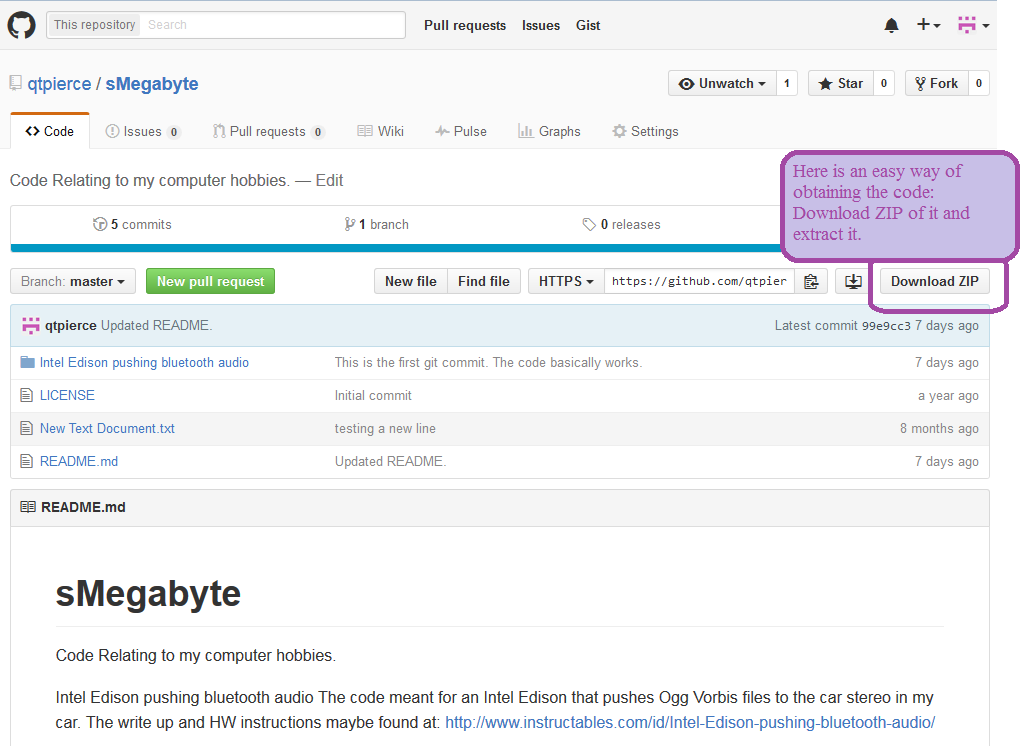The image size is (1024, 746).
Task: Click the New pull request button
Action: point(210,282)
